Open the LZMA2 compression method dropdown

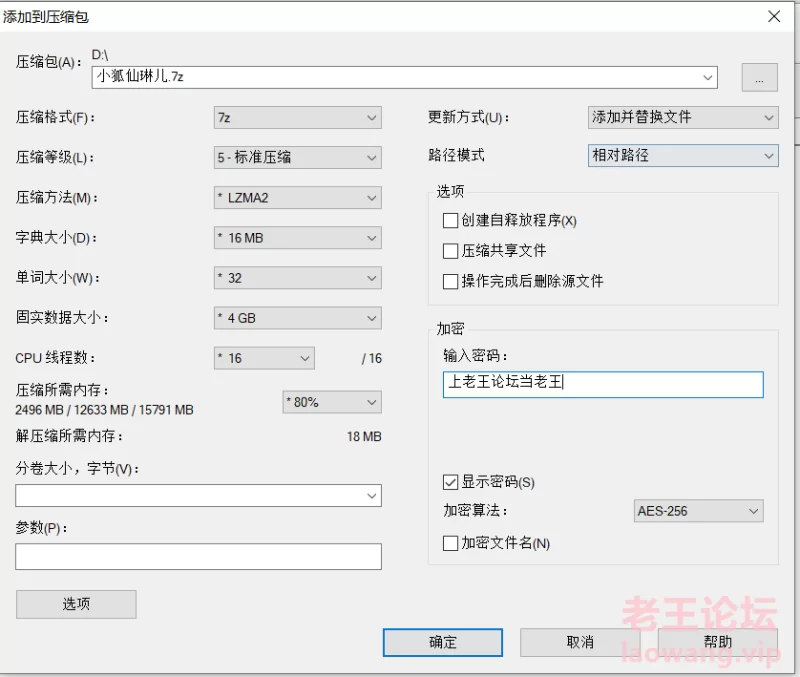[x=297, y=197]
